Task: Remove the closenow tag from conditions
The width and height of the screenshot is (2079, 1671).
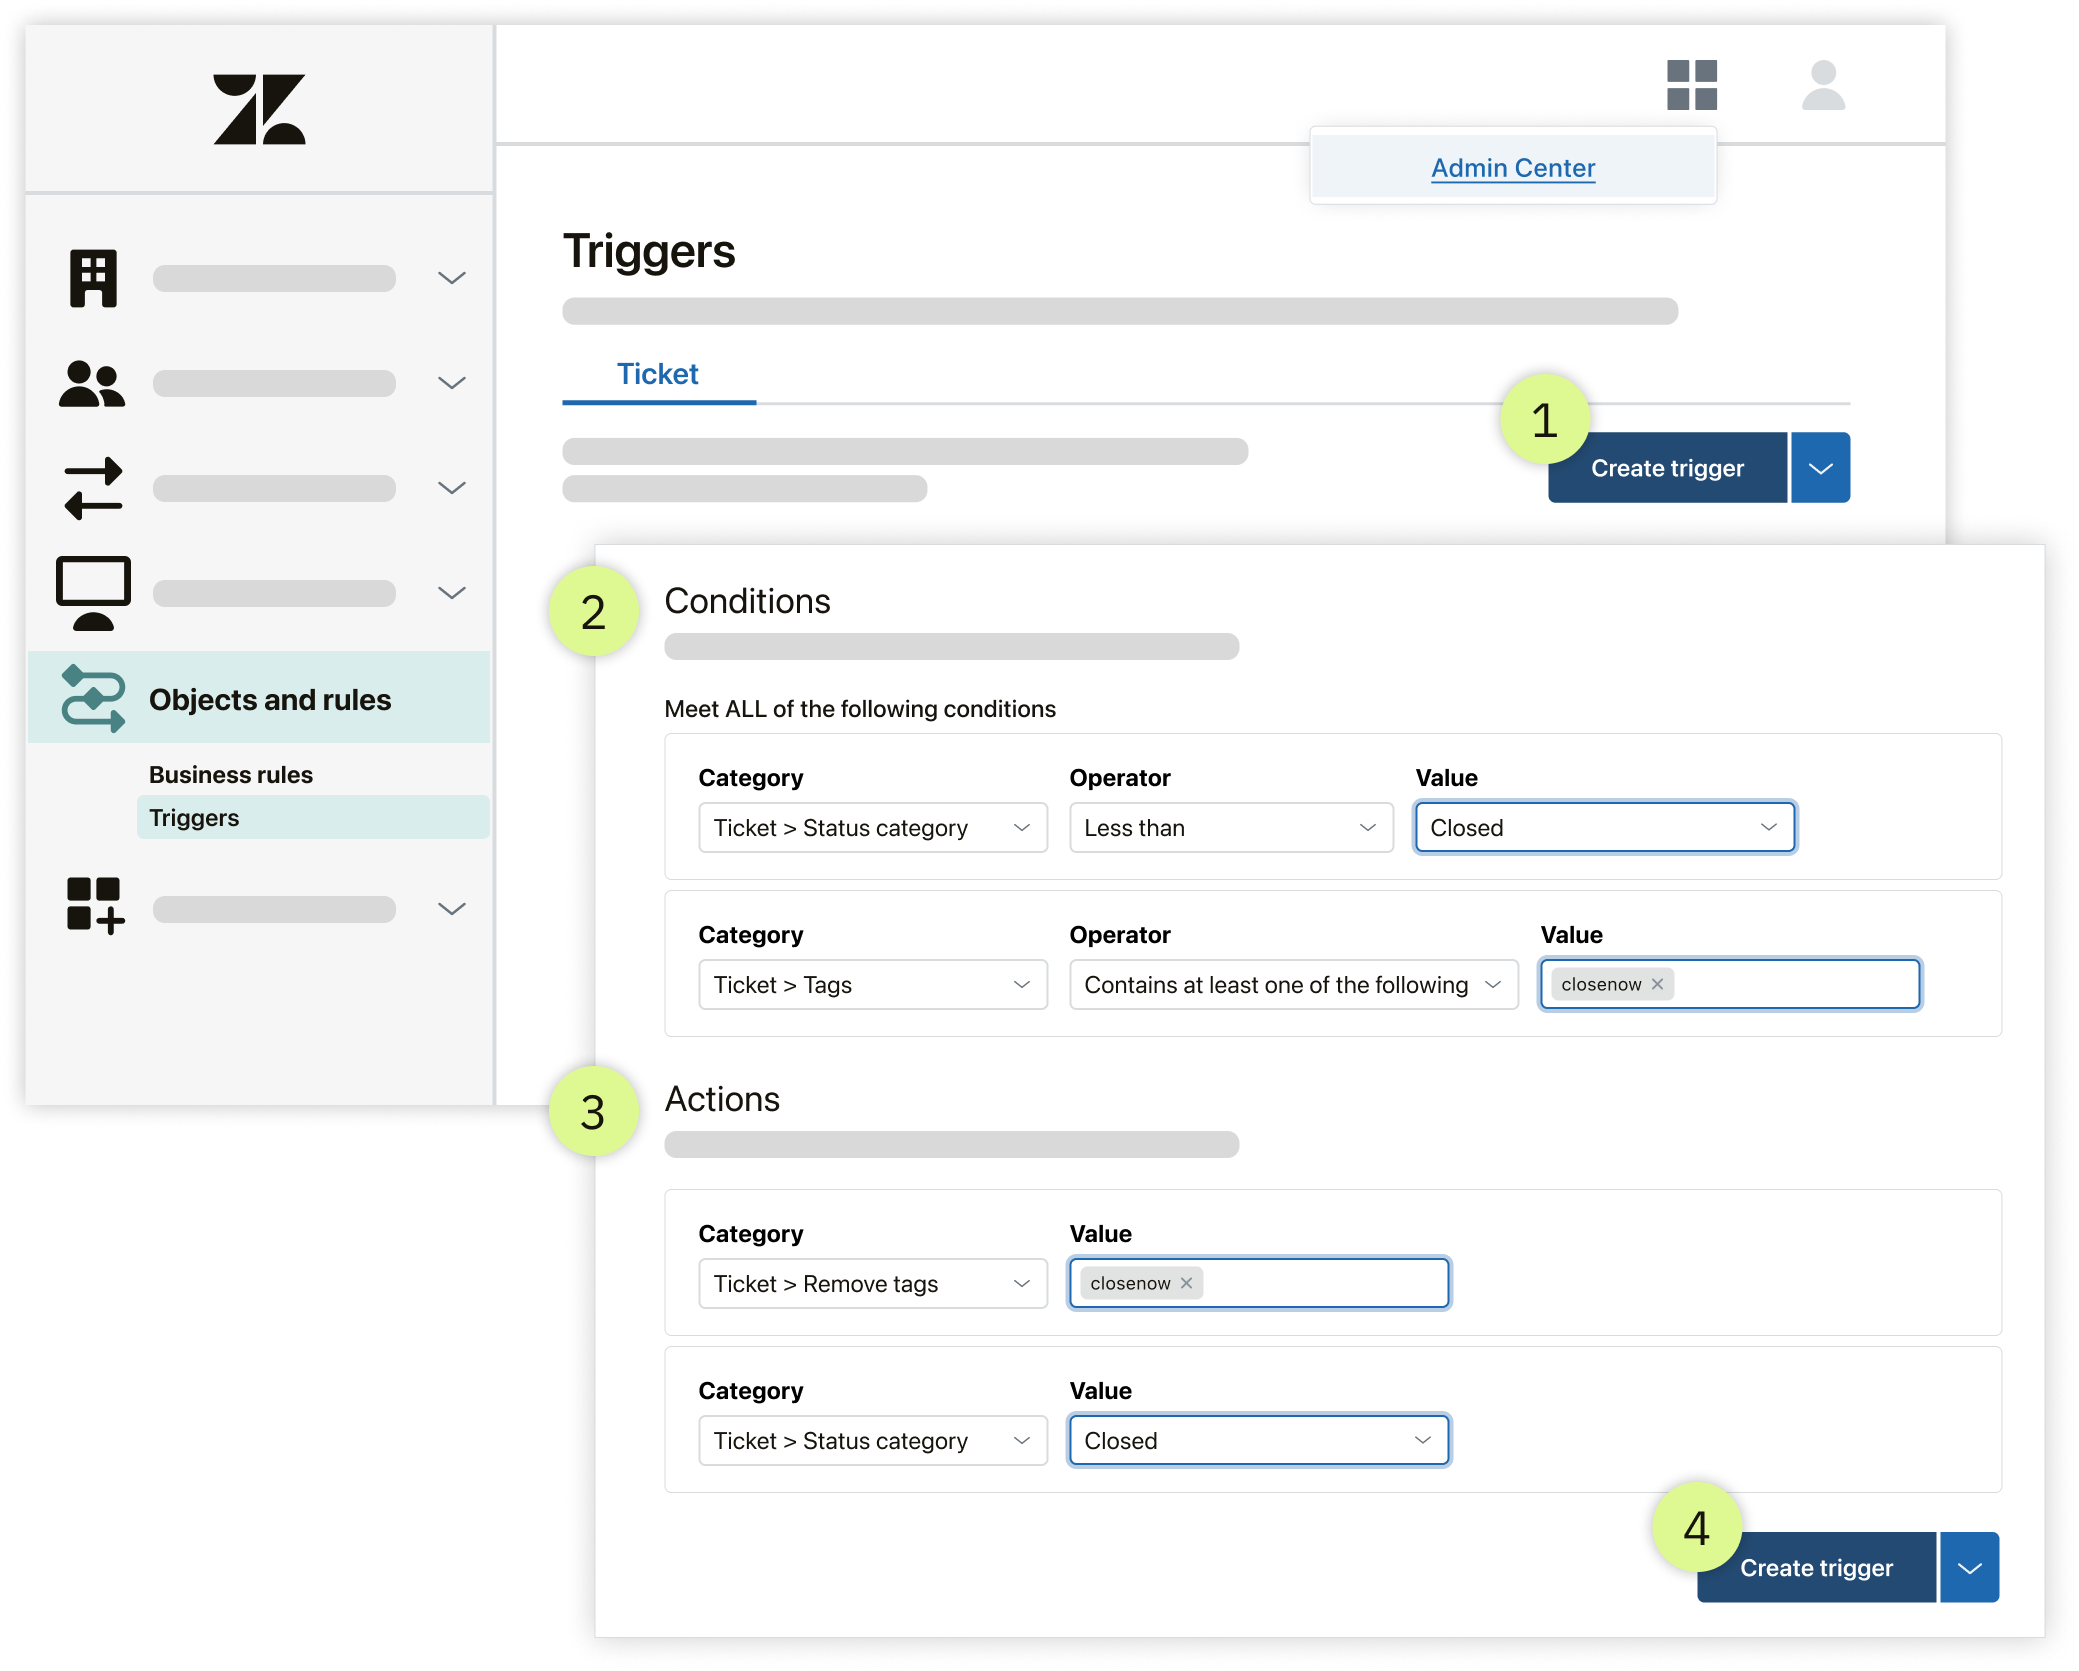Action: click(1661, 984)
